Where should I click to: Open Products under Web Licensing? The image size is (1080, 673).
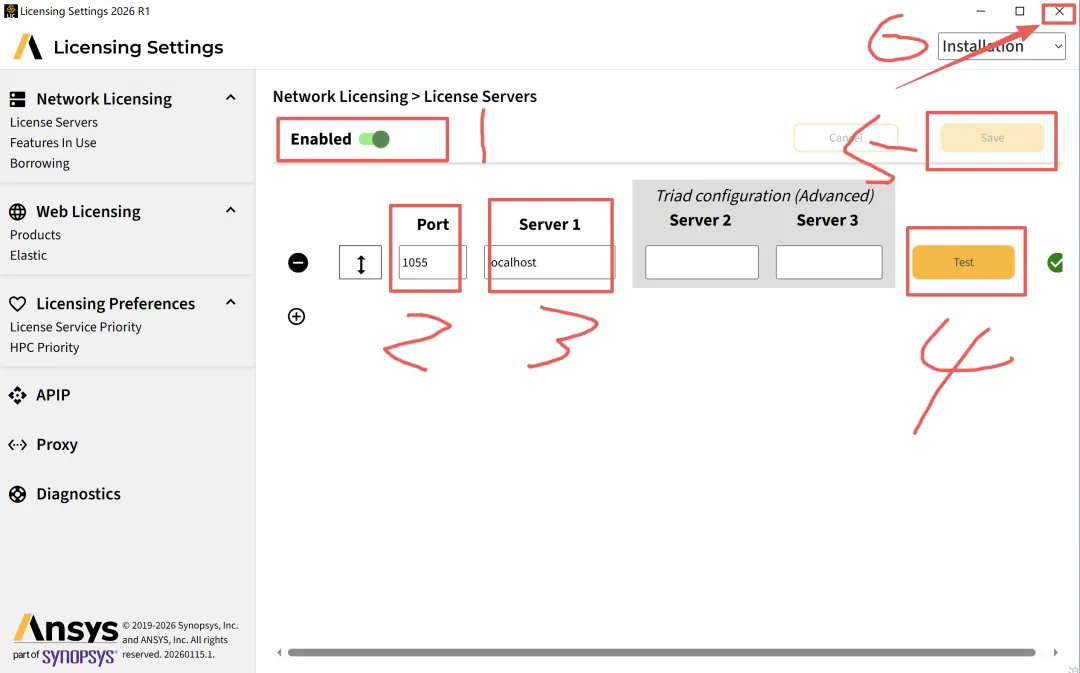(35, 235)
